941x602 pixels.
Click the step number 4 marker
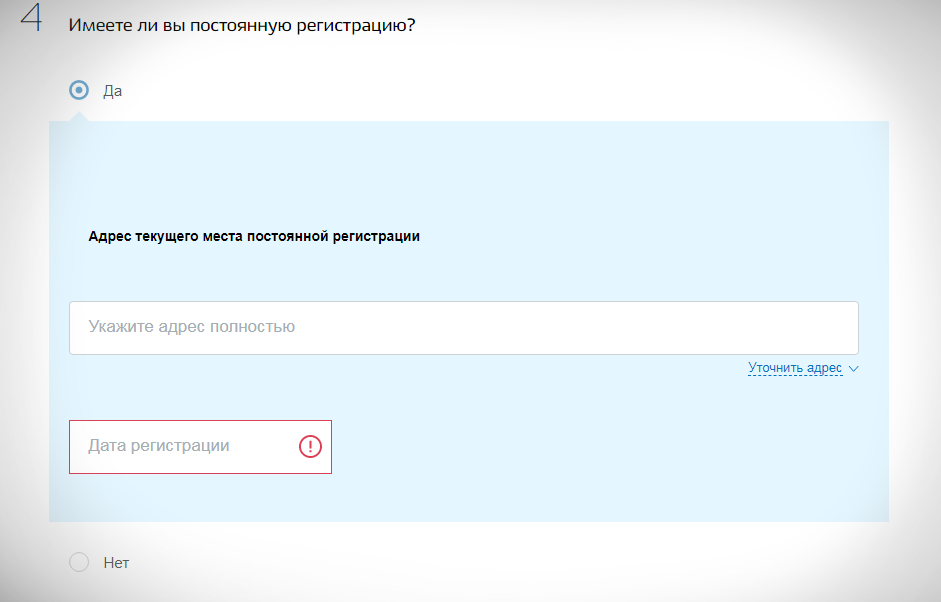click(x=32, y=20)
